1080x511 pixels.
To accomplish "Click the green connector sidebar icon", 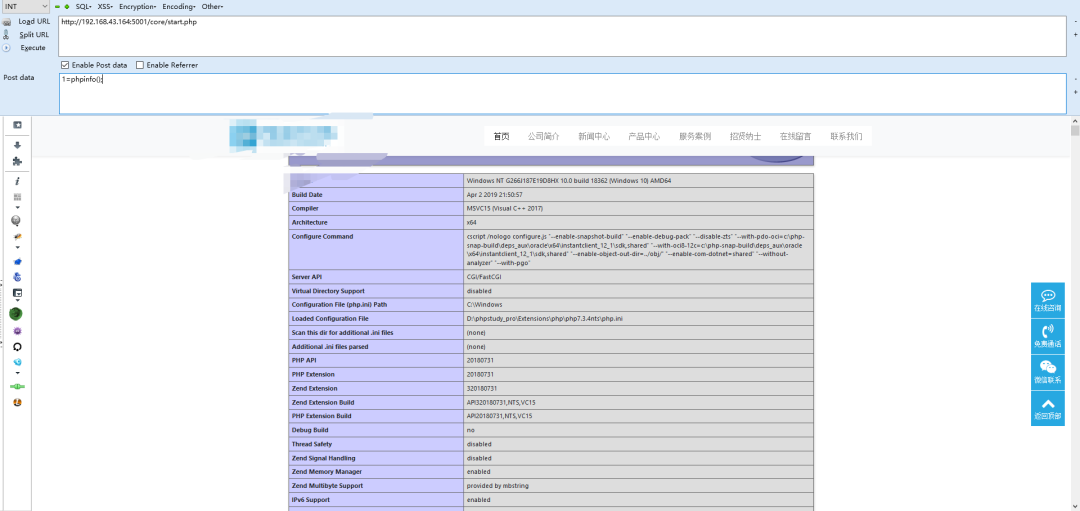I will 17,387.
